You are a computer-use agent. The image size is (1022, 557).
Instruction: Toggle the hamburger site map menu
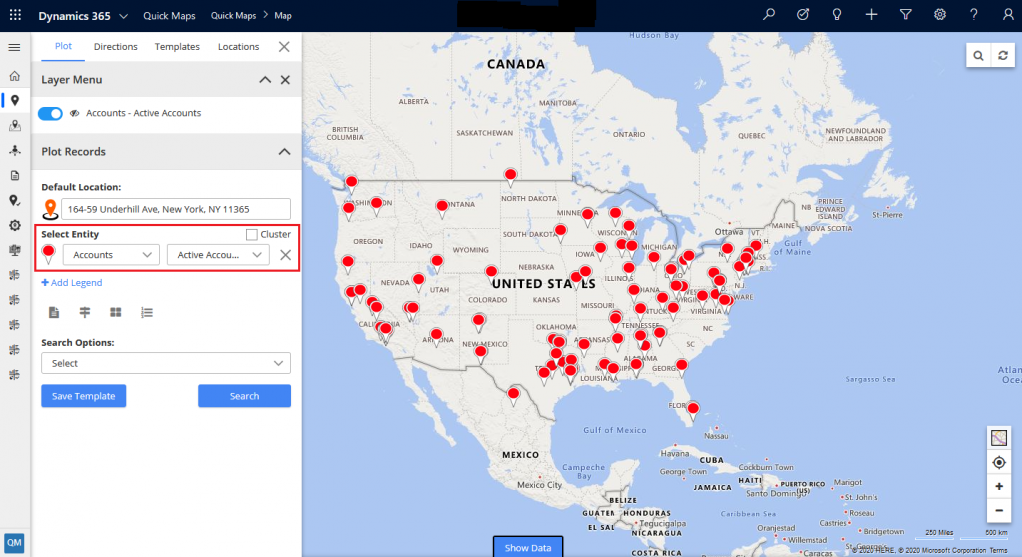tap(14, 48)
